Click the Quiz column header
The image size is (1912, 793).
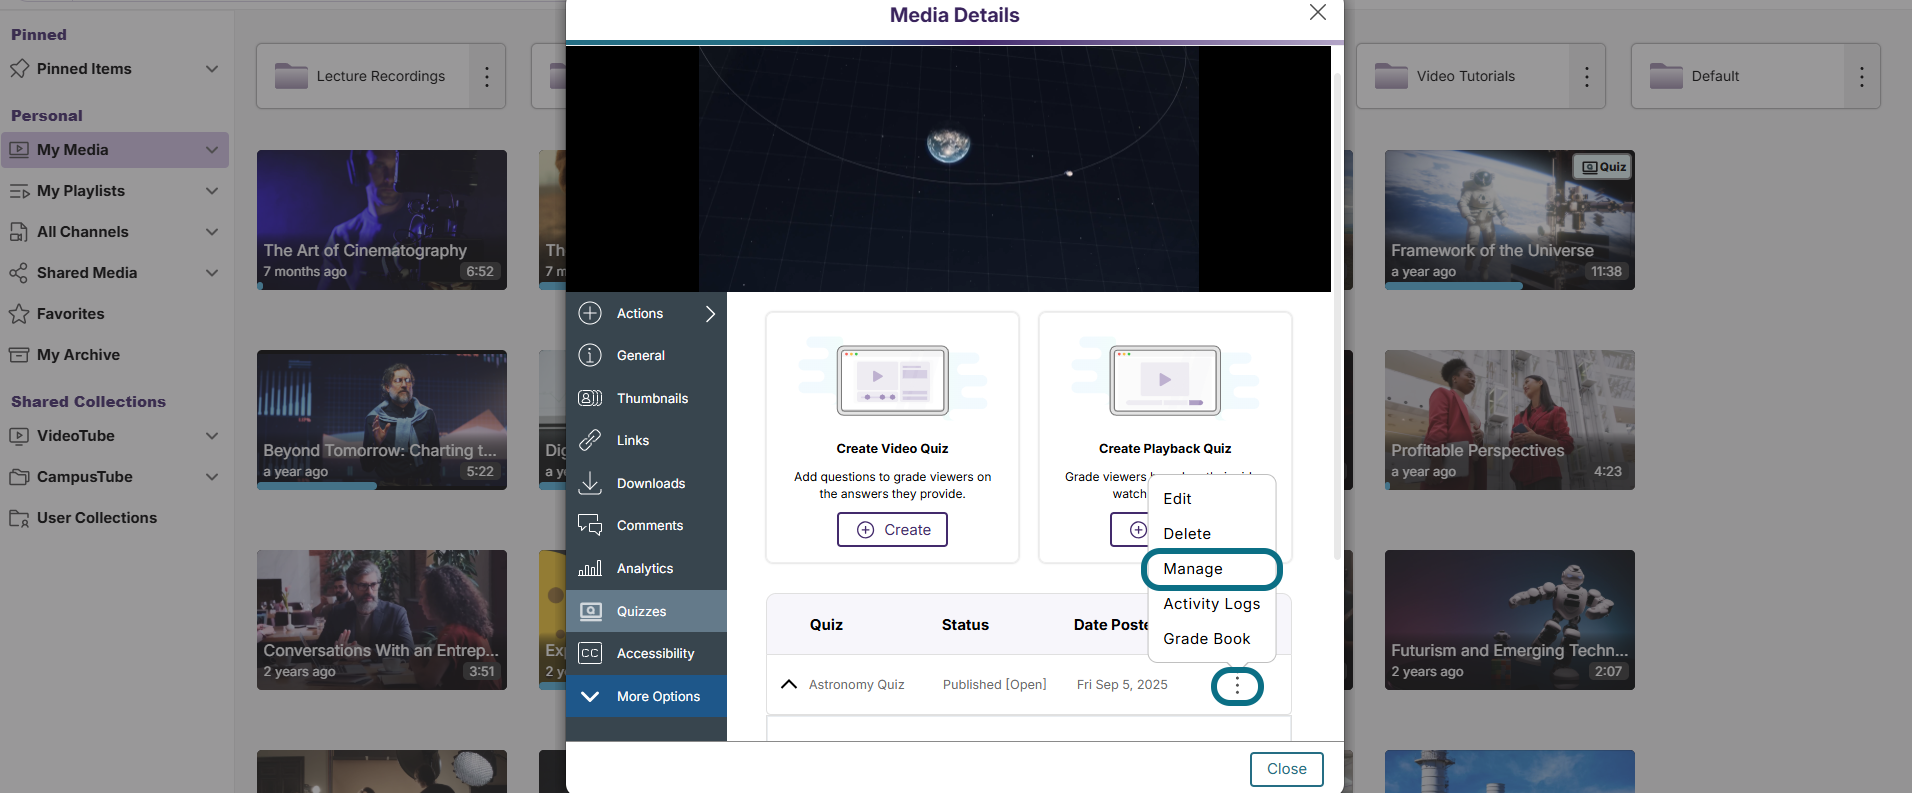[826, 625]
